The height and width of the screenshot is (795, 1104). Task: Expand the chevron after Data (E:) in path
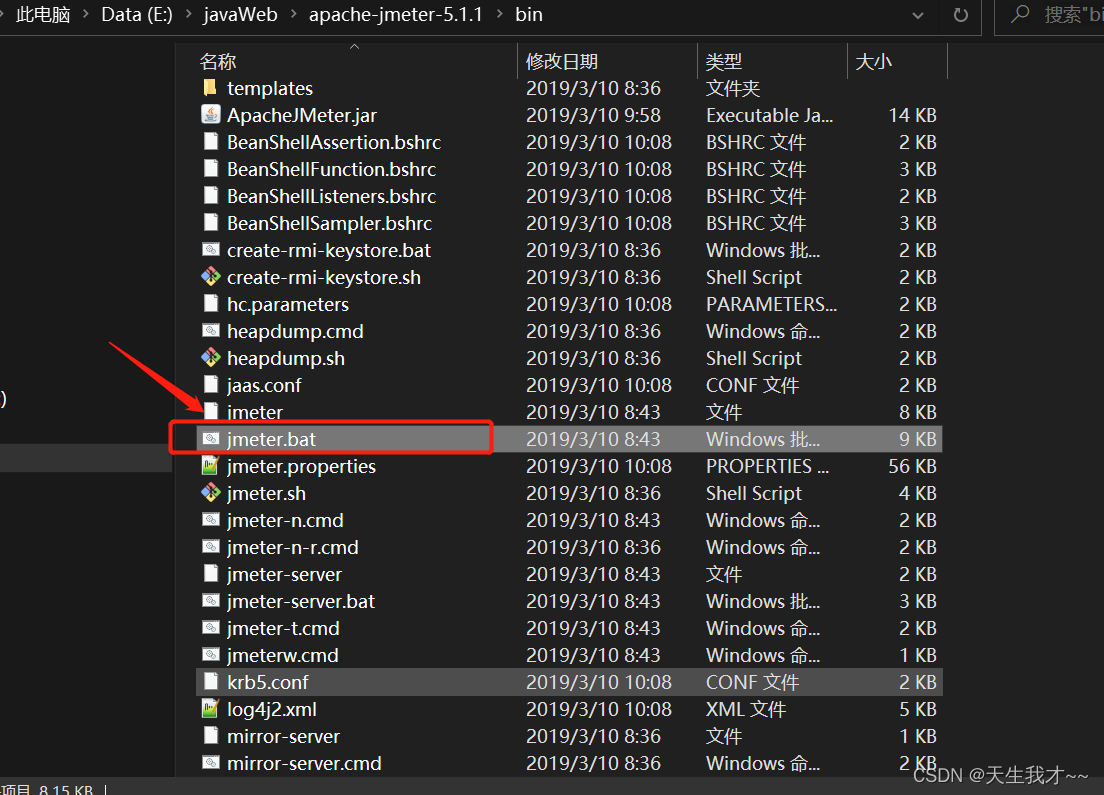click(188, 15)
